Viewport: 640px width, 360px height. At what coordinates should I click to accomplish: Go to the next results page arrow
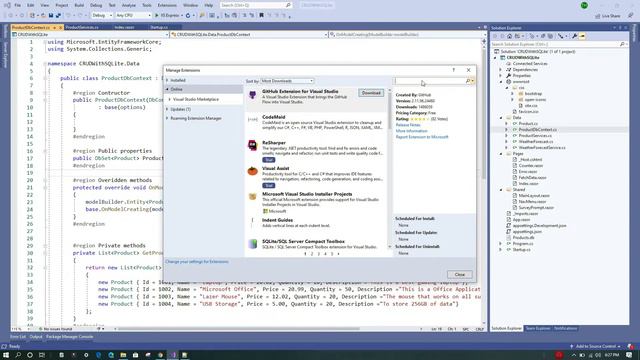338,254
